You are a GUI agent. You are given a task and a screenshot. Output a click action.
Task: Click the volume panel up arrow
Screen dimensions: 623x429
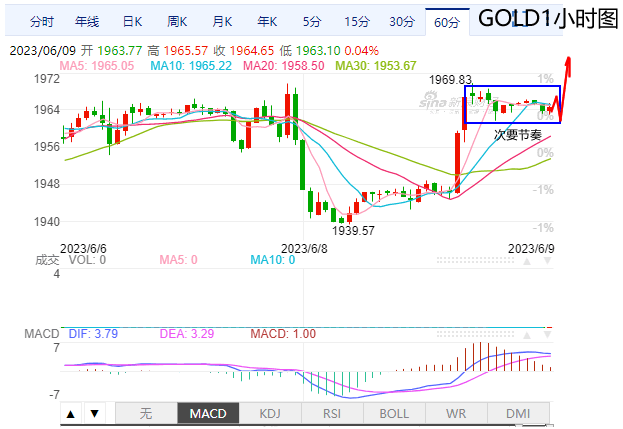[527, 261]
